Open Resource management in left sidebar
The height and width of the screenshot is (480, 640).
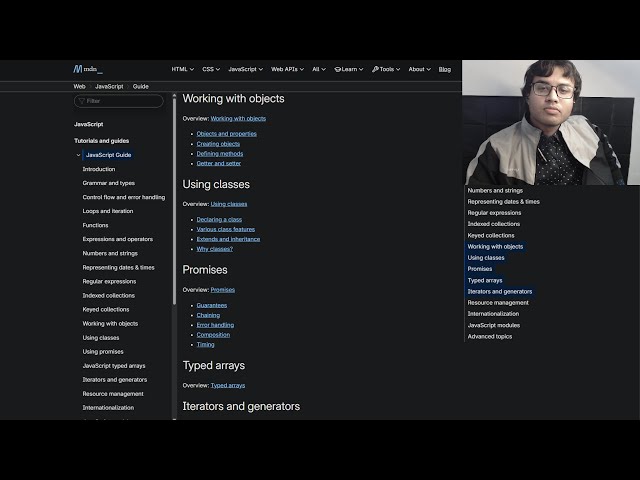click(113, 394)
